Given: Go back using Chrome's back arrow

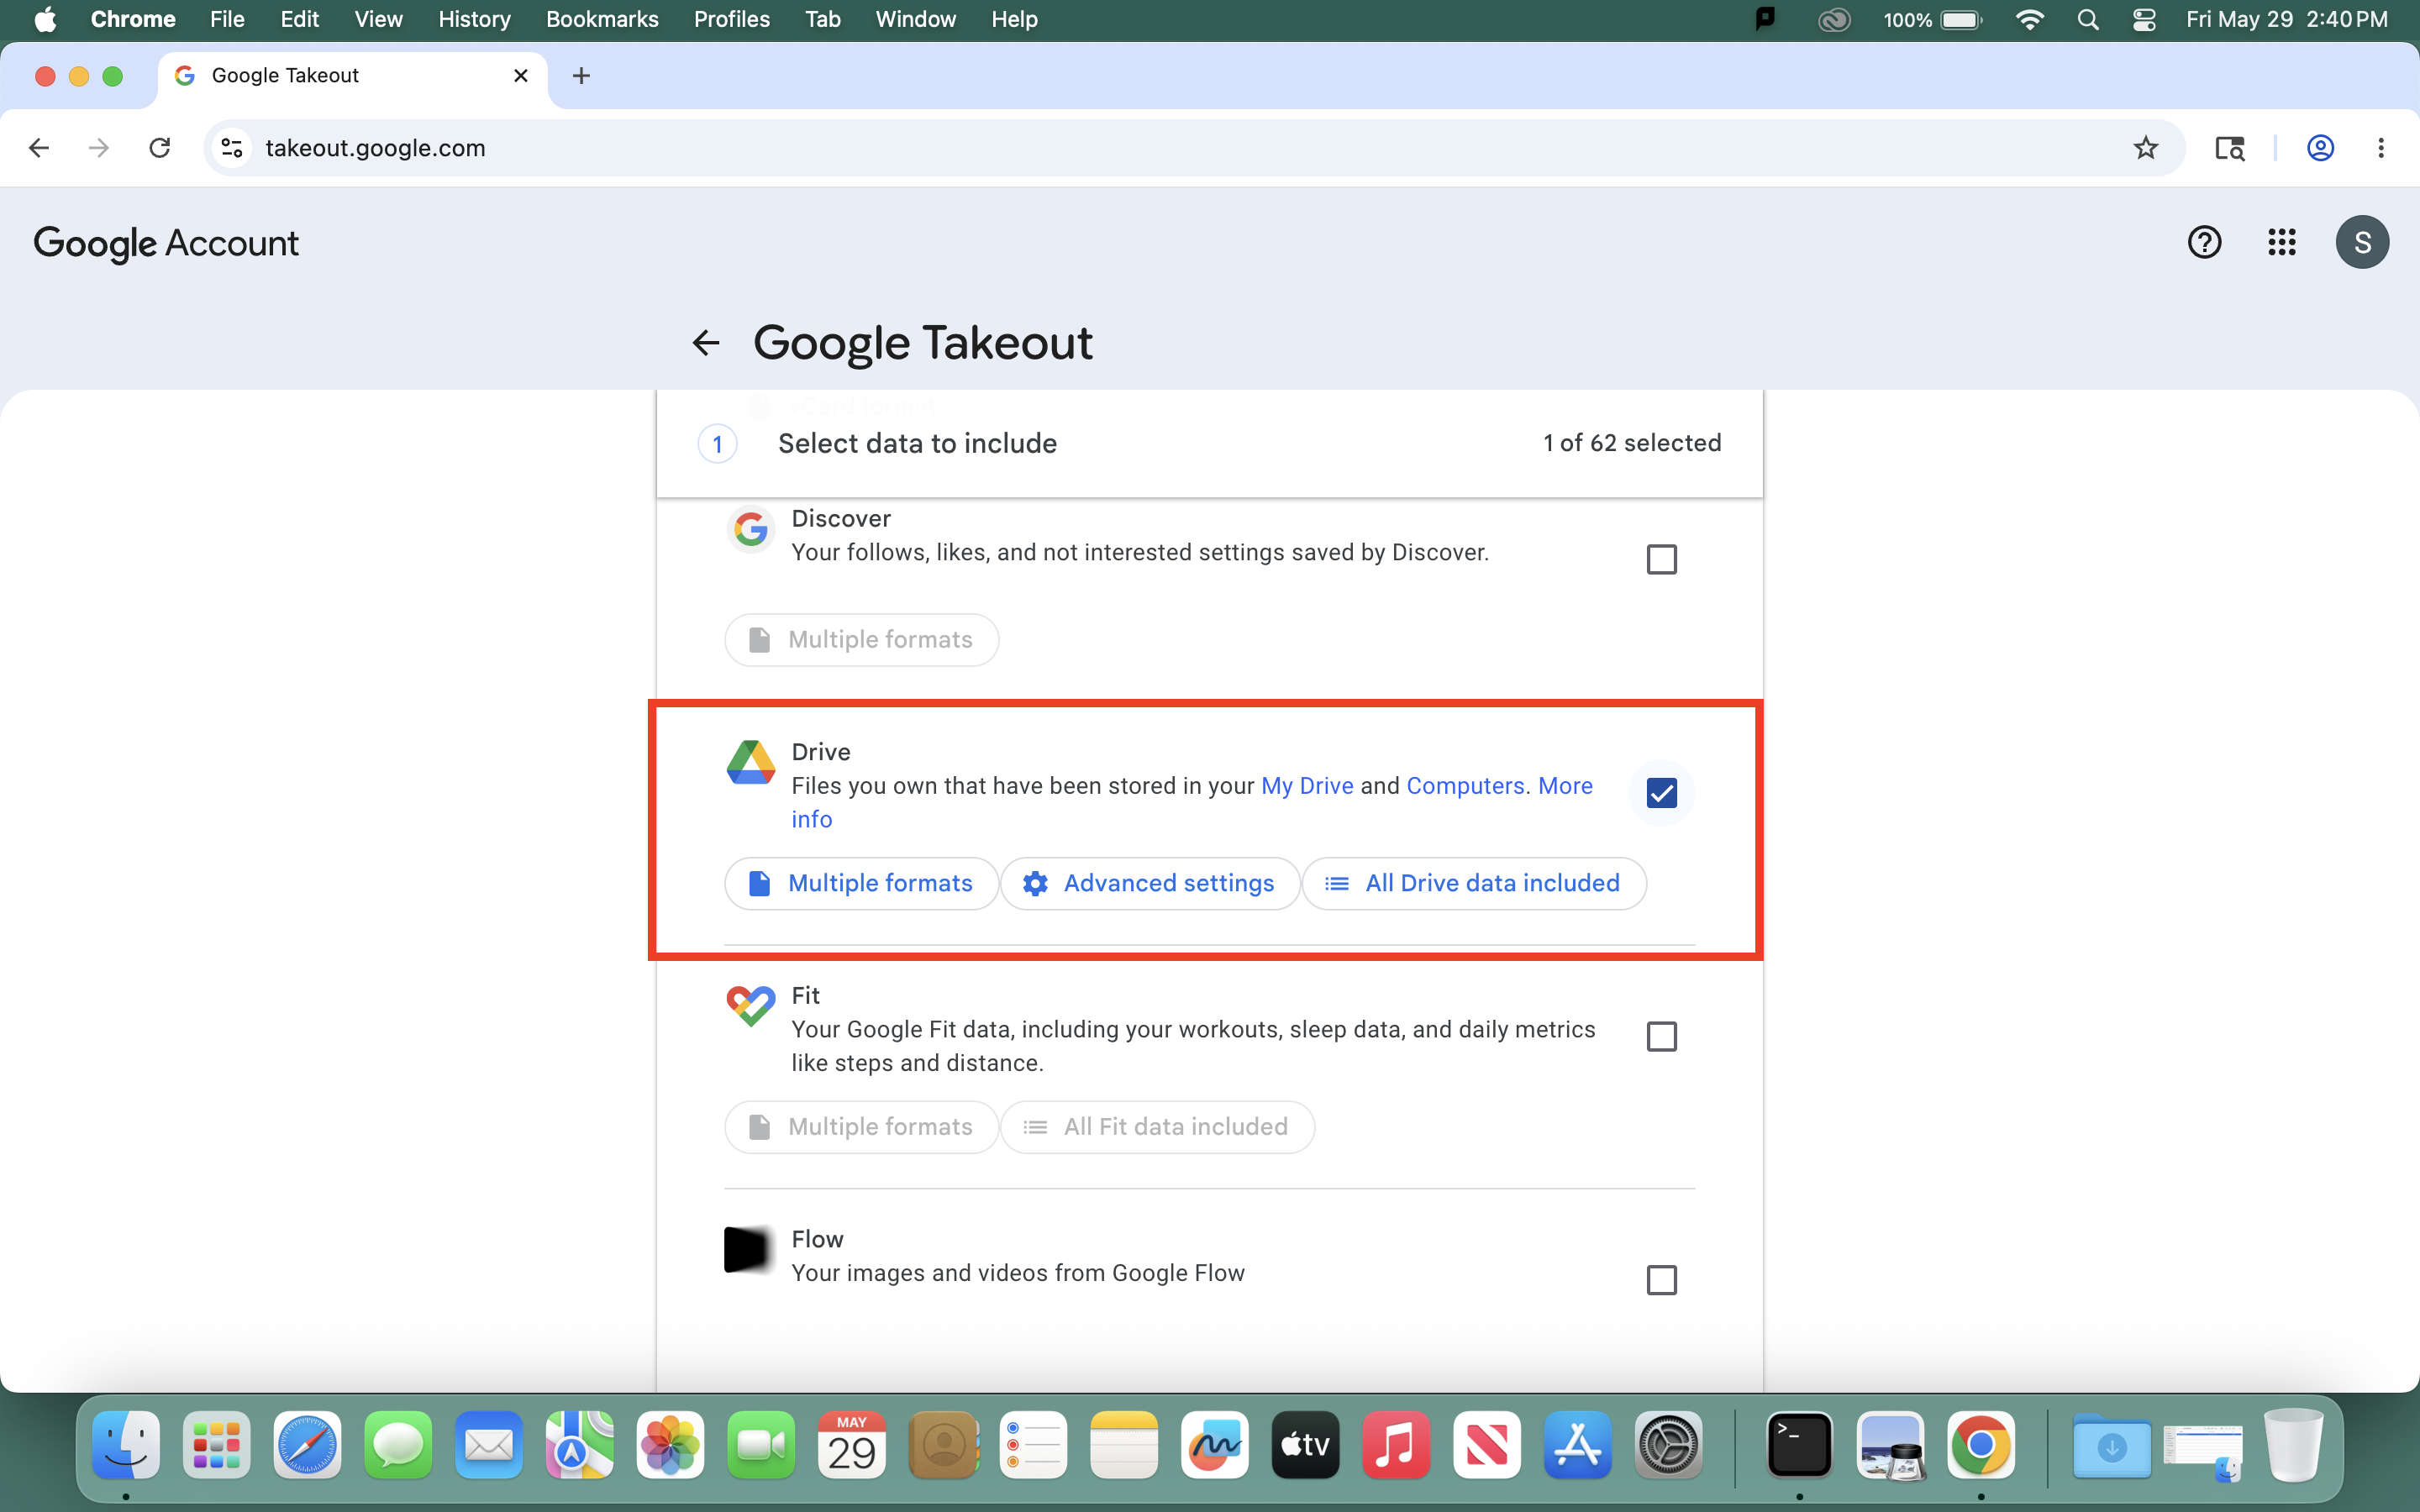Looking at the screenshot, I should tap(39, 148).
